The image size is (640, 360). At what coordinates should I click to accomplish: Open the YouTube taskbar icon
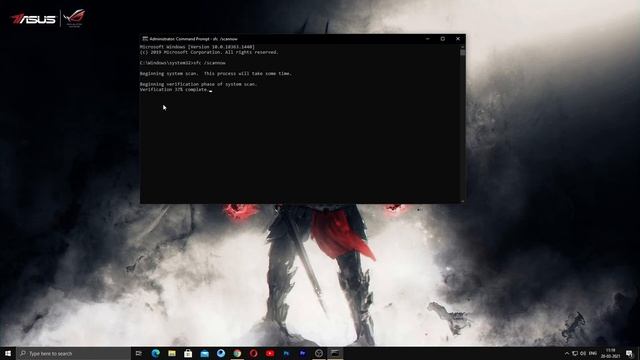click(270, 353)
